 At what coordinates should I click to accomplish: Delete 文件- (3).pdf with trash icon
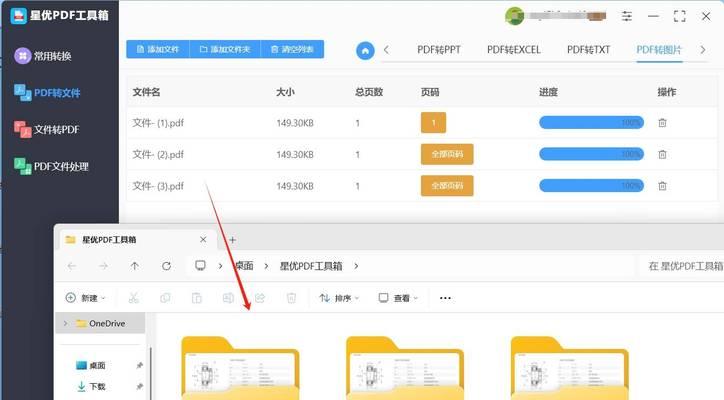[x=662, y=186]
